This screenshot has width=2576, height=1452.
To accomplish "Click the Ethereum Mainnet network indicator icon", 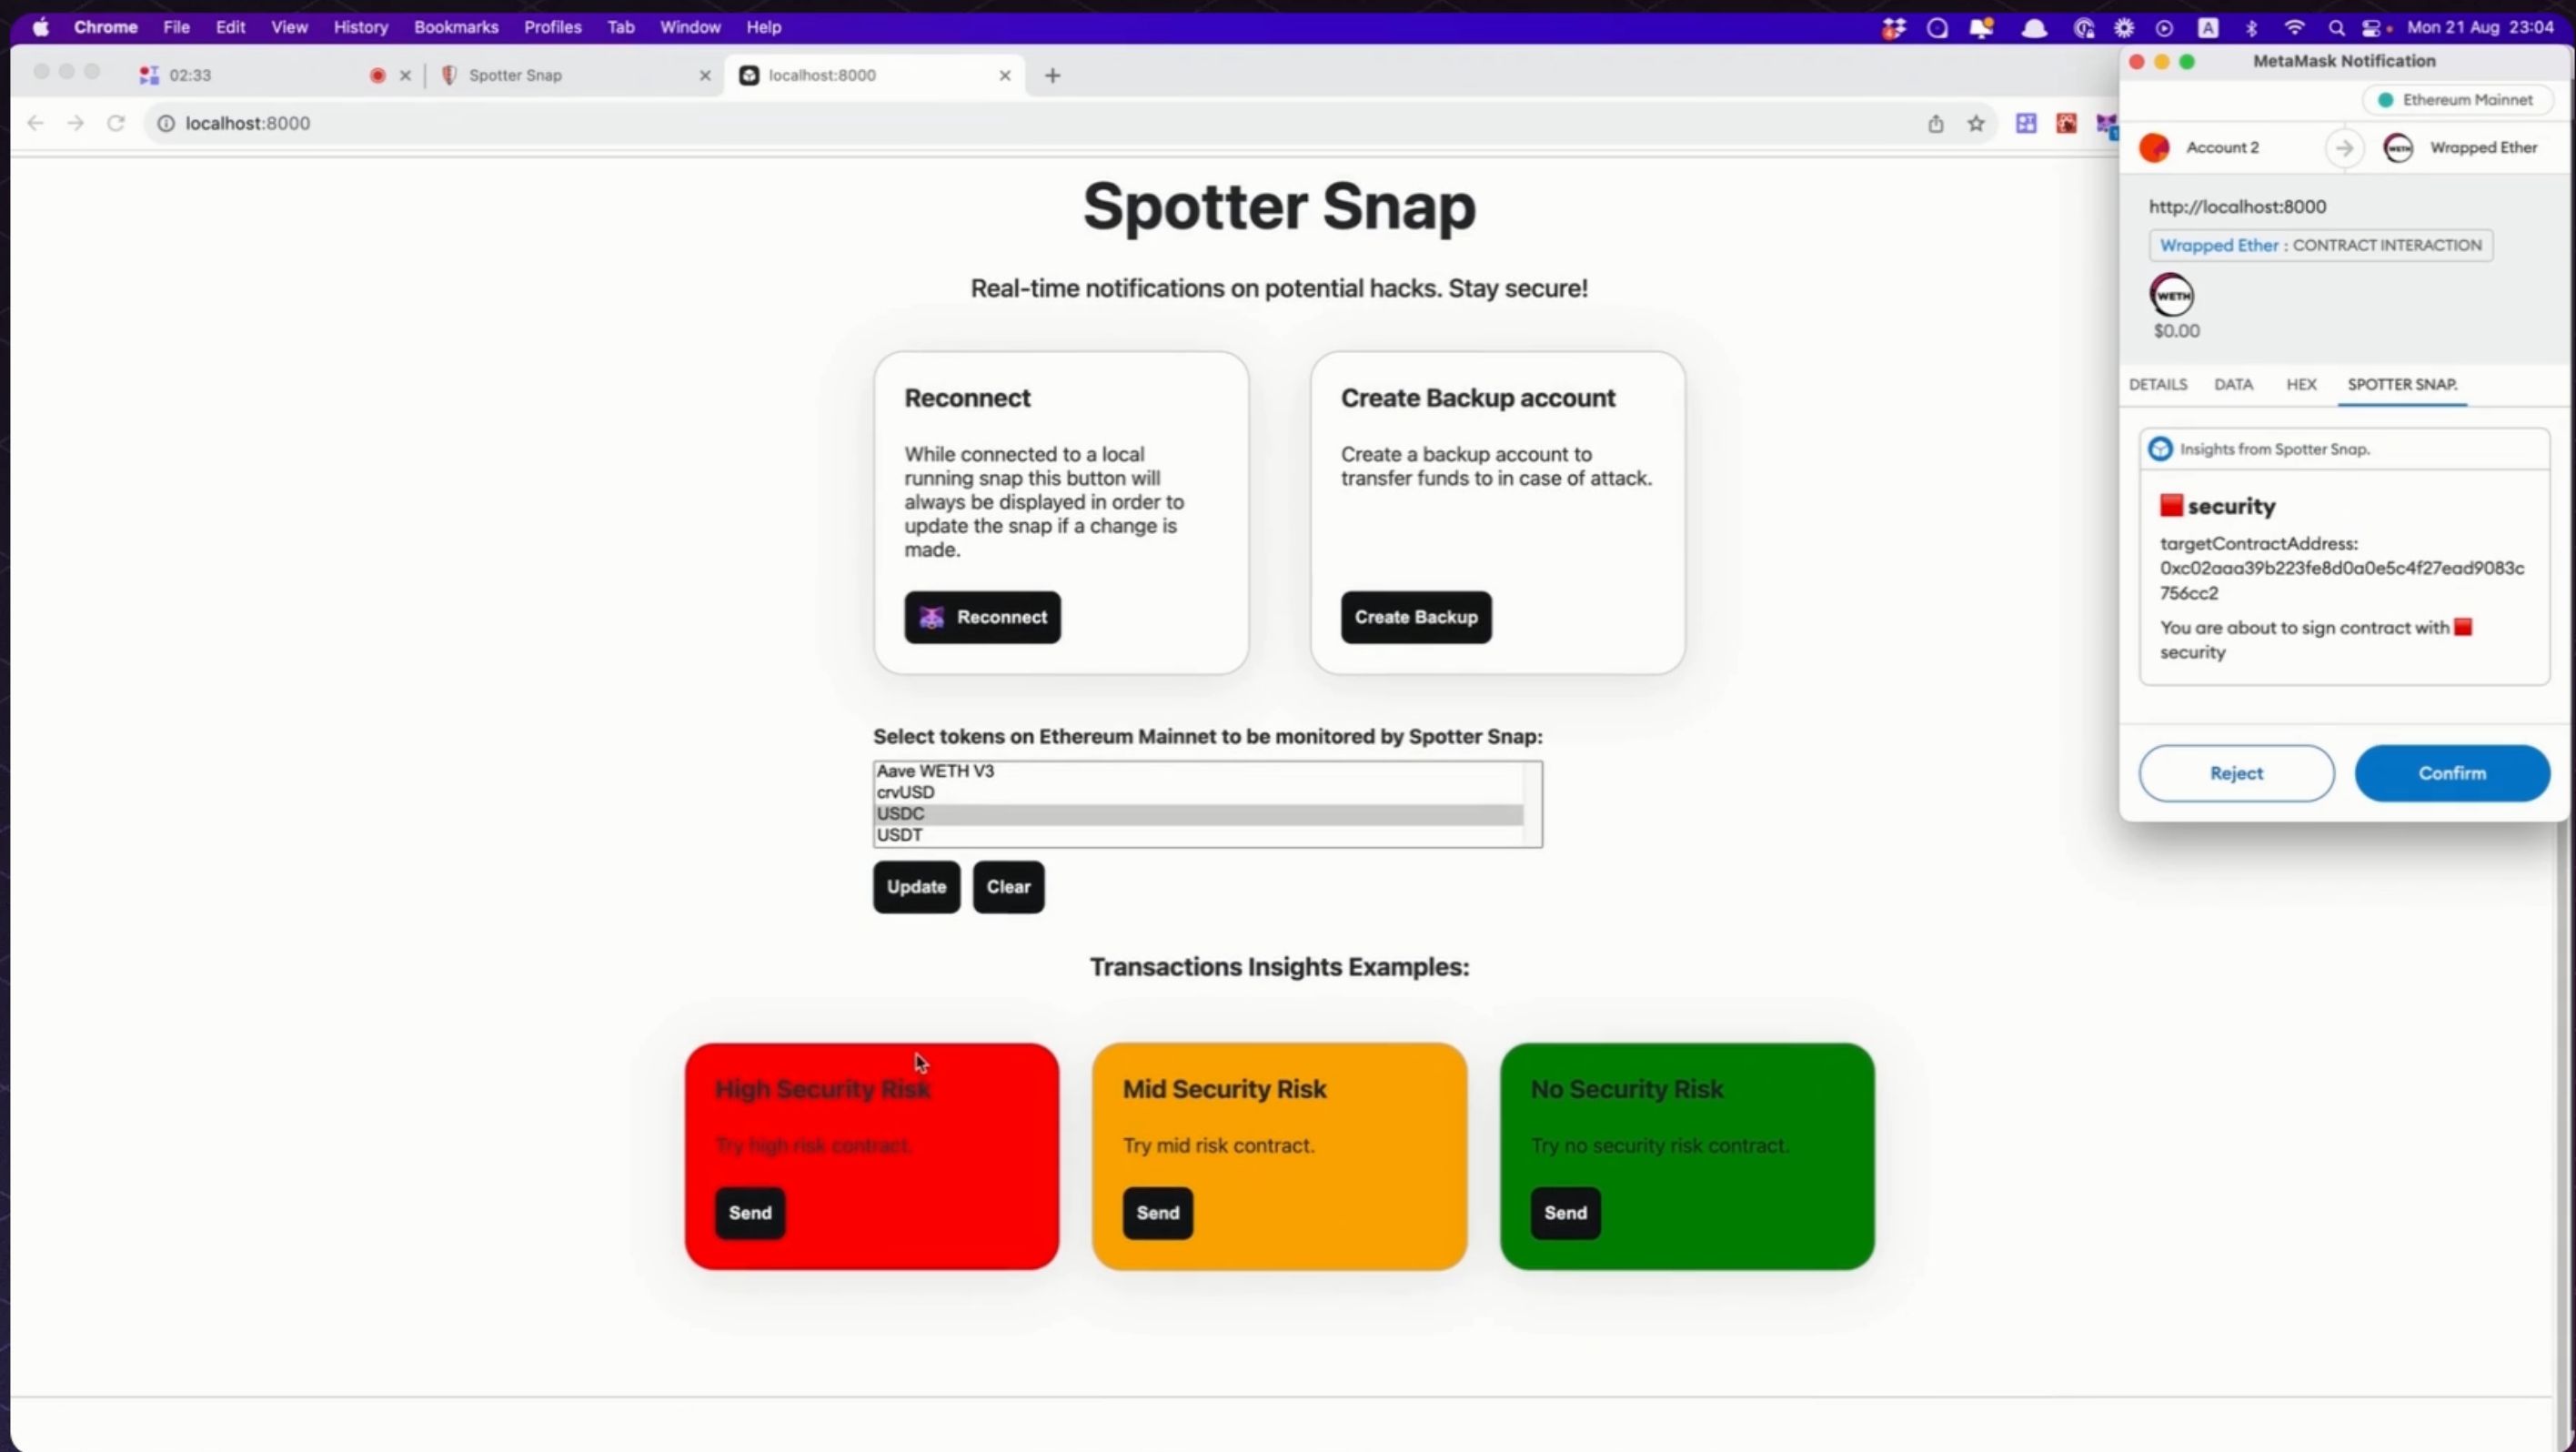I will pos(2387,99).
